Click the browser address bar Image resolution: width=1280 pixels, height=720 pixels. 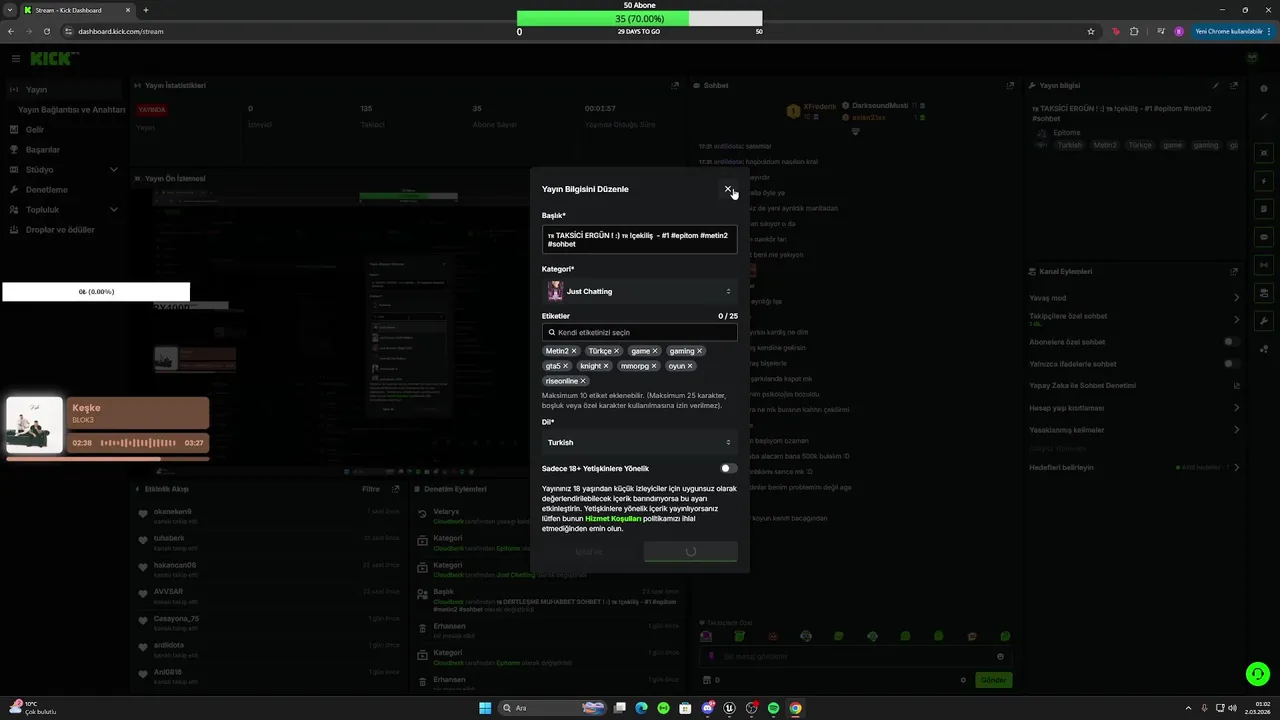pyautogui.click(x=580, y=31)
